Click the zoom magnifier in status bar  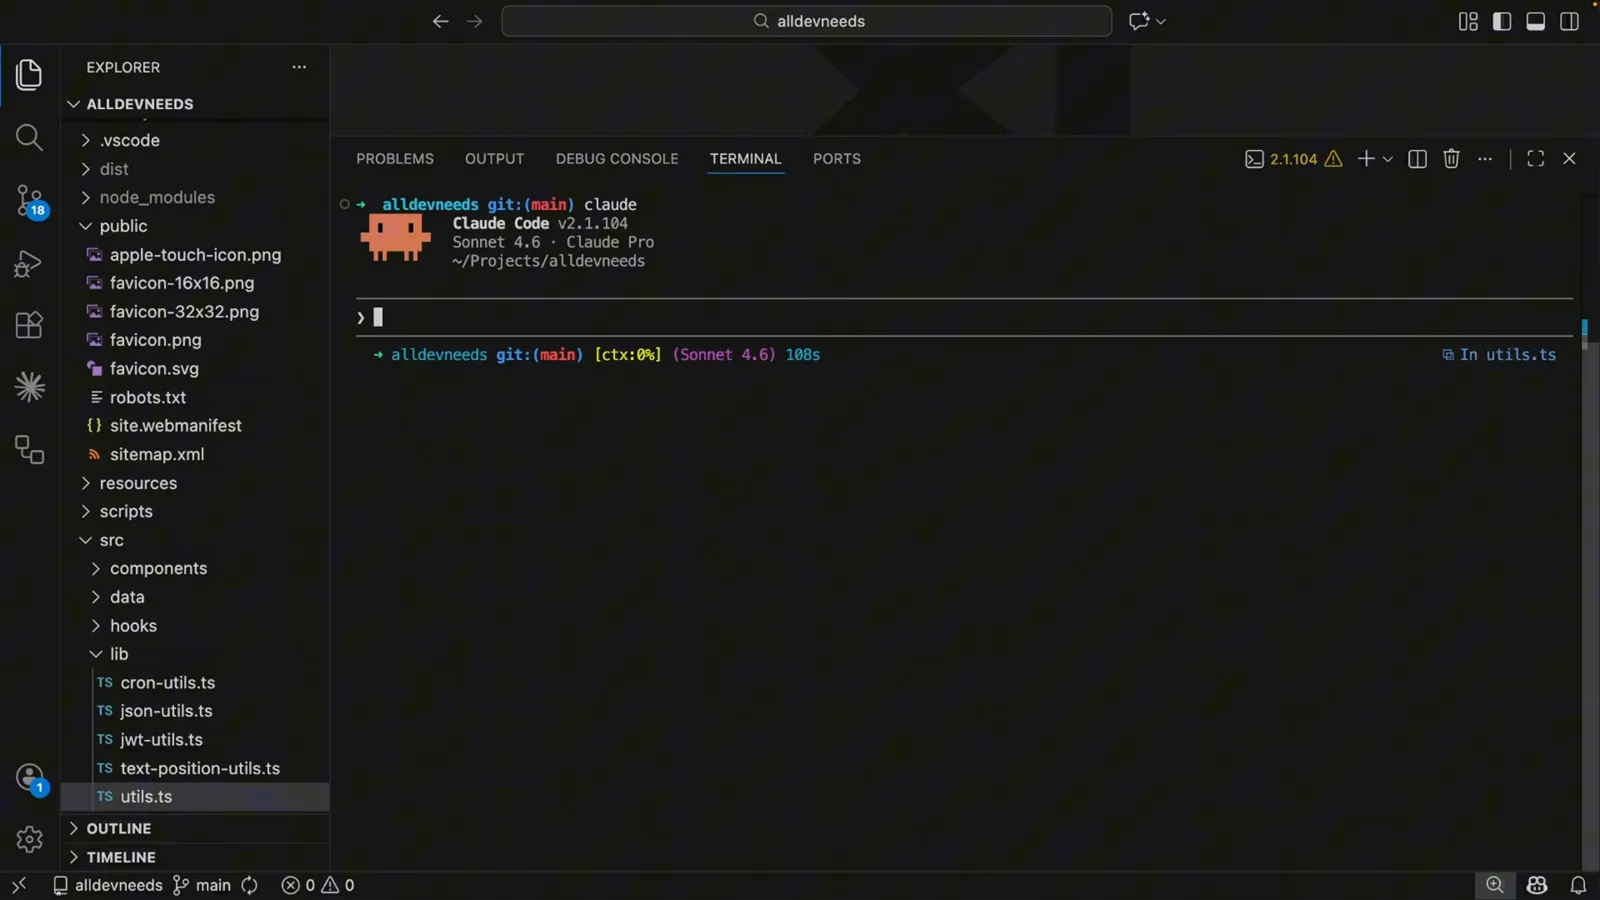pos(1495,885)
